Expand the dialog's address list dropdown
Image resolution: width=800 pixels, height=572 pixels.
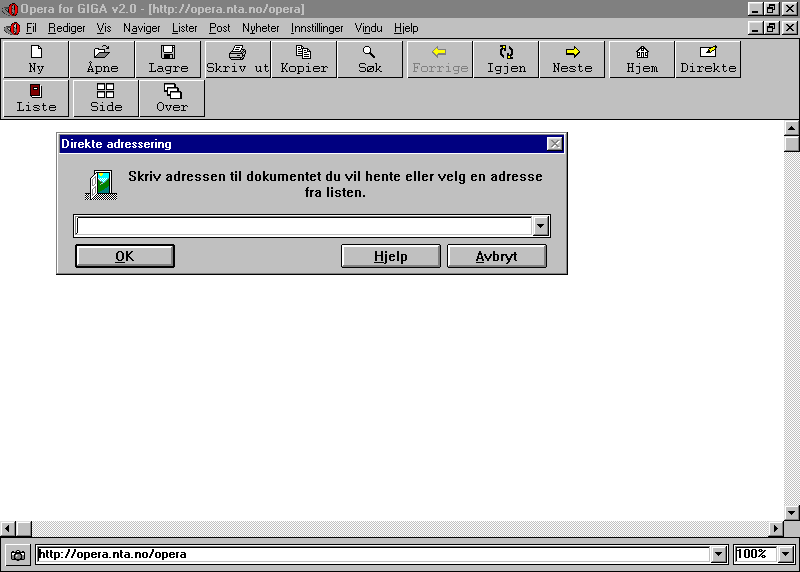coord(540,226)
